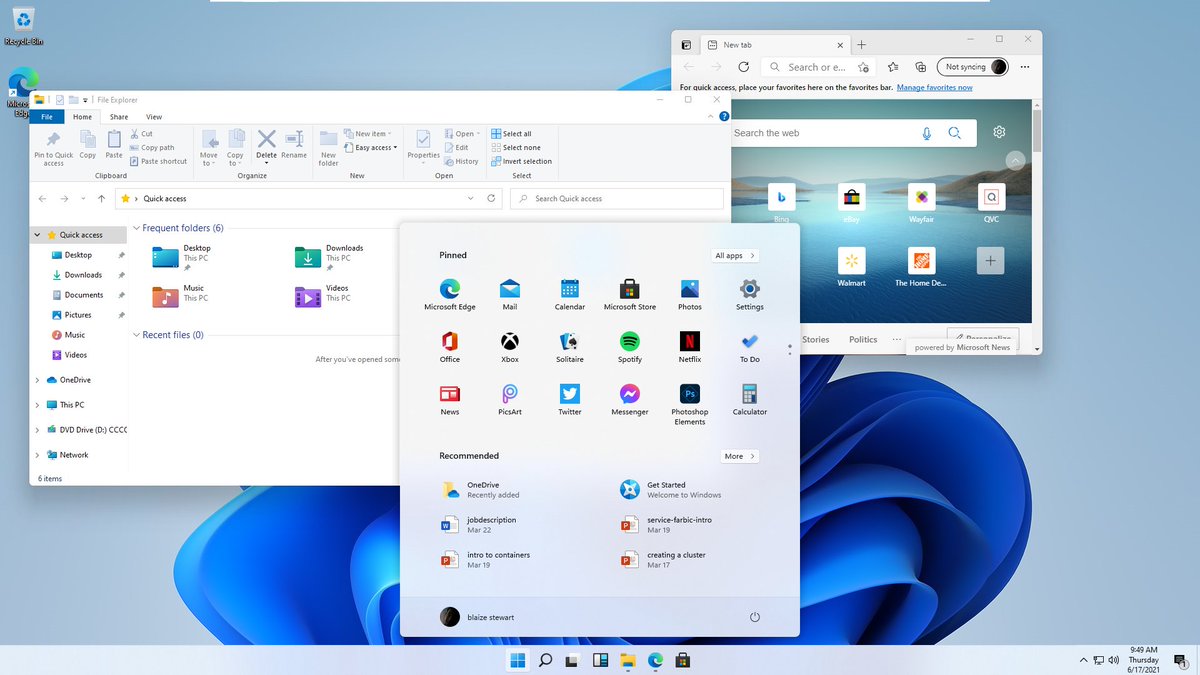Open Microsoft Edge from pinned apps
This screenshot has height=675, width=1200.
[x=450, y=294]
